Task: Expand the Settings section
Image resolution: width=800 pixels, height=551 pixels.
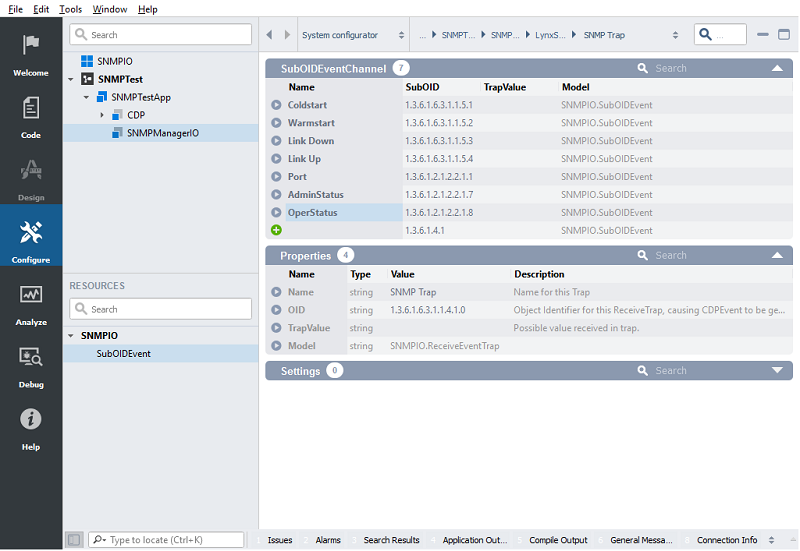Action: tap(777, 370)
